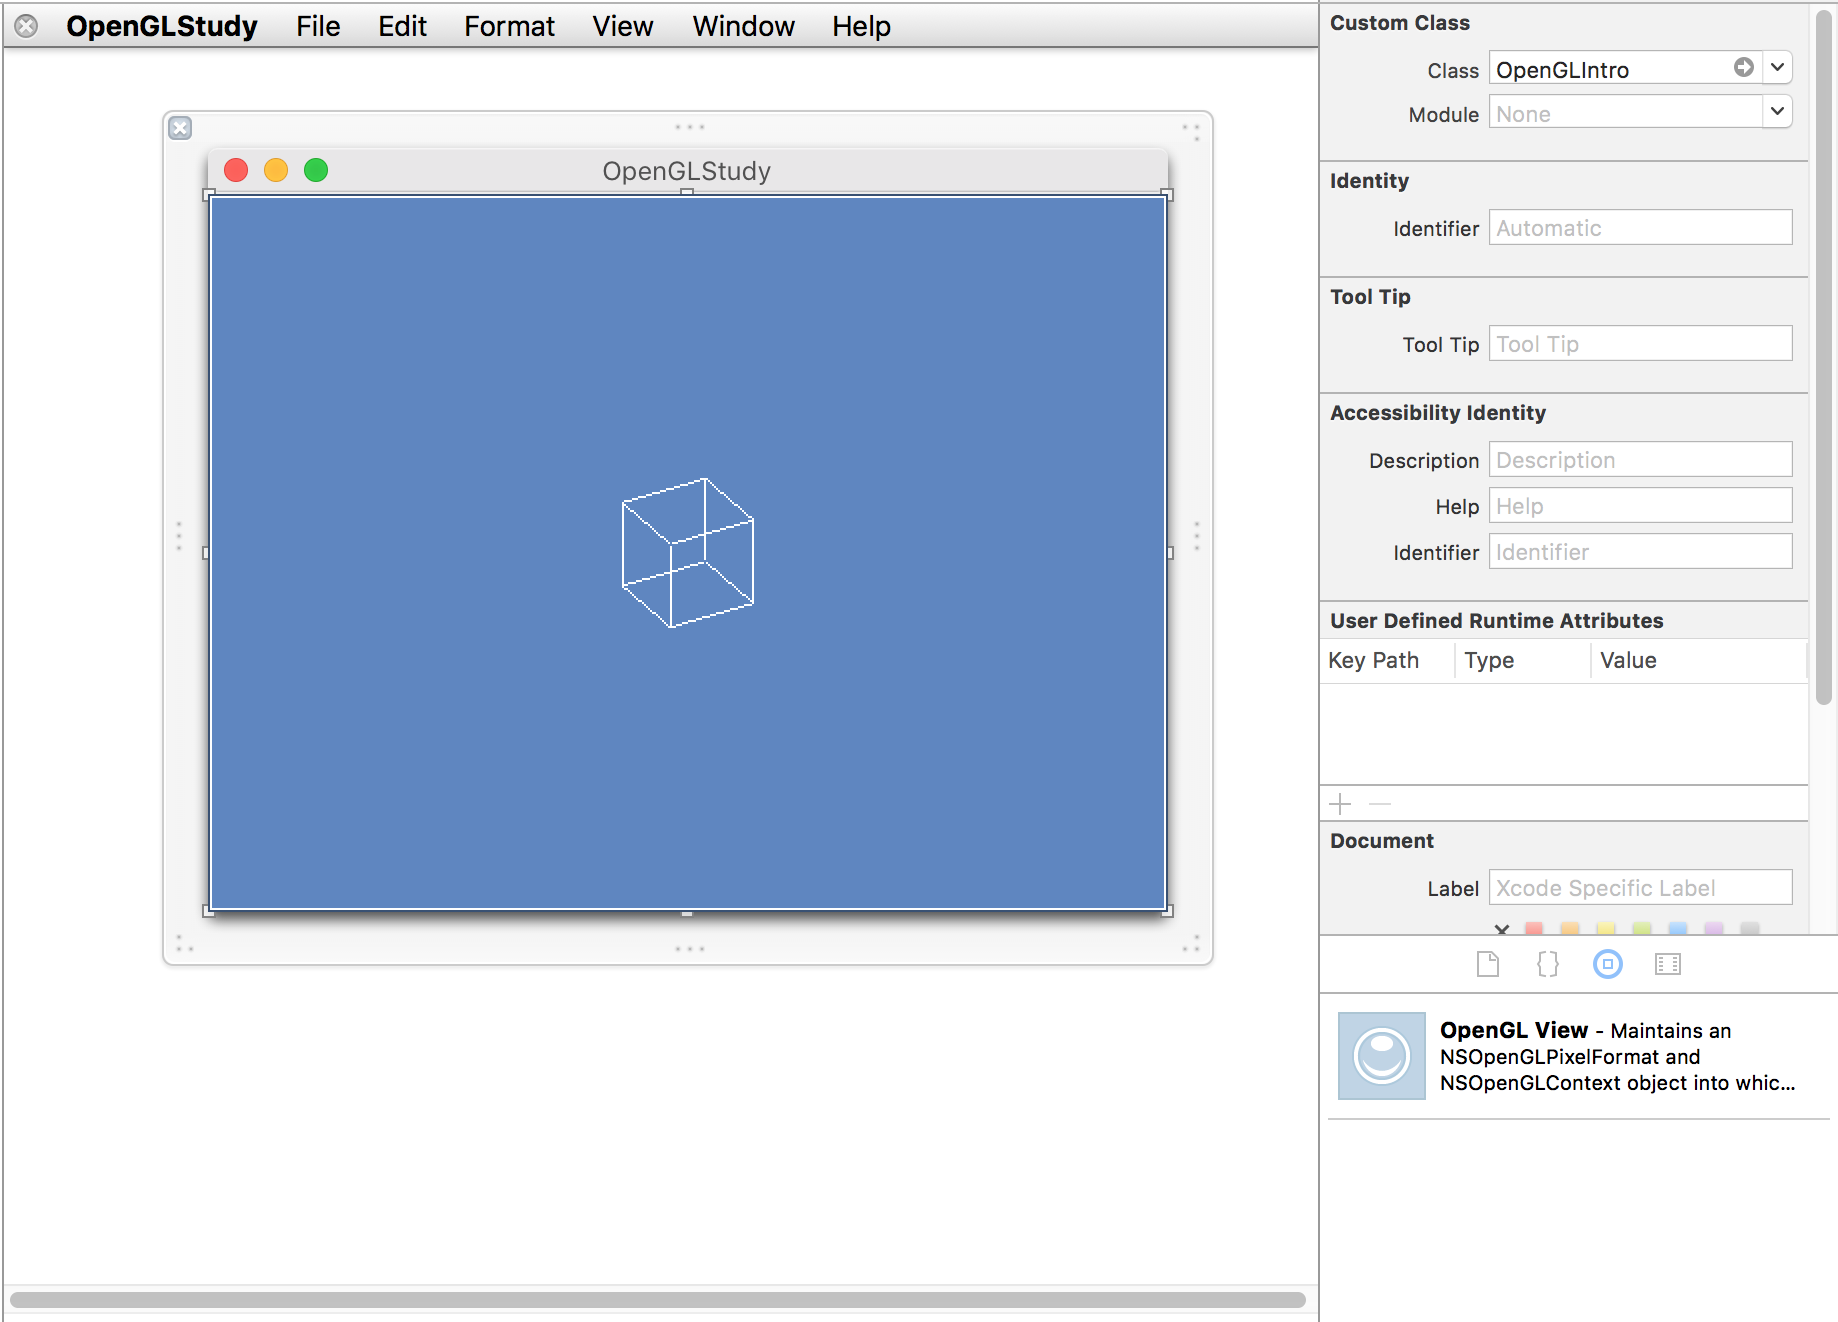The width and height of the screenshot is (1838, 1322).
Task: Click the Type column header
Action: pos(1523,660)
